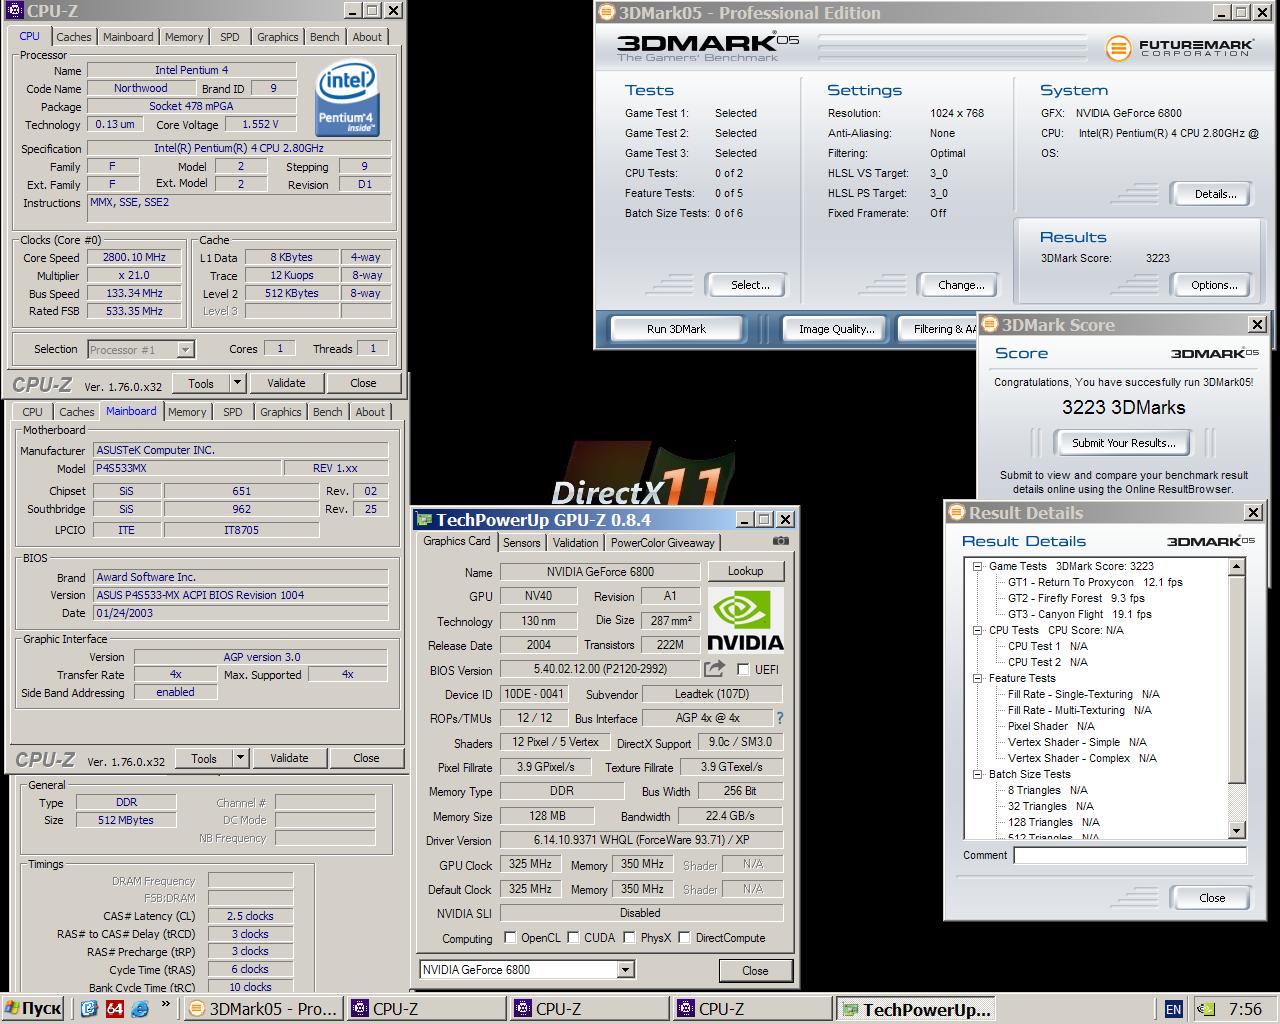Click the CPU-Z title bar icon at top-left
This screenshot has width=1280, height=1024.
13,11
